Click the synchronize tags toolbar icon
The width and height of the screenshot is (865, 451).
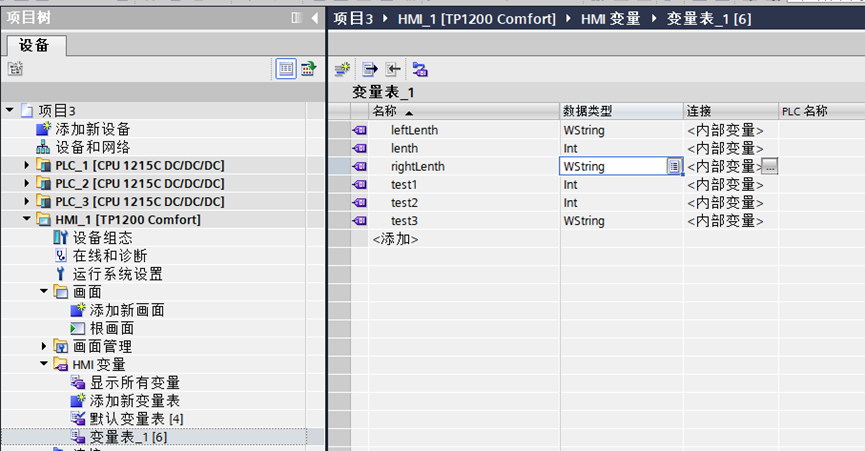click(420, 69)
